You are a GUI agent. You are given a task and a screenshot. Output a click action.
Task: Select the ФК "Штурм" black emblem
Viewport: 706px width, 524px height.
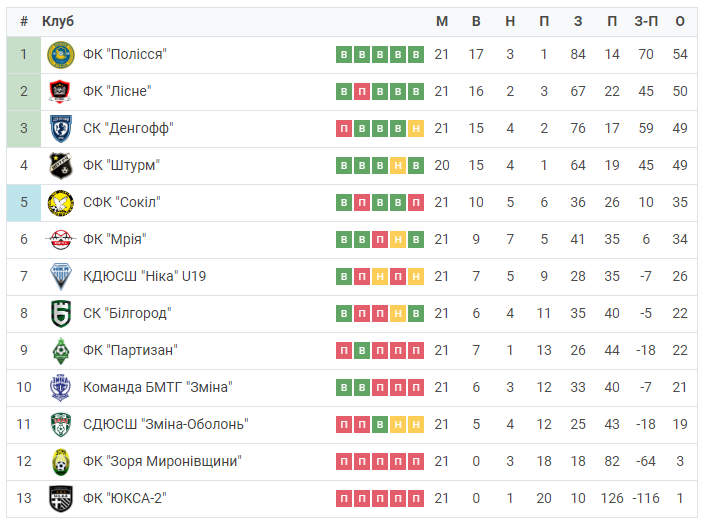tap(61, 166)
